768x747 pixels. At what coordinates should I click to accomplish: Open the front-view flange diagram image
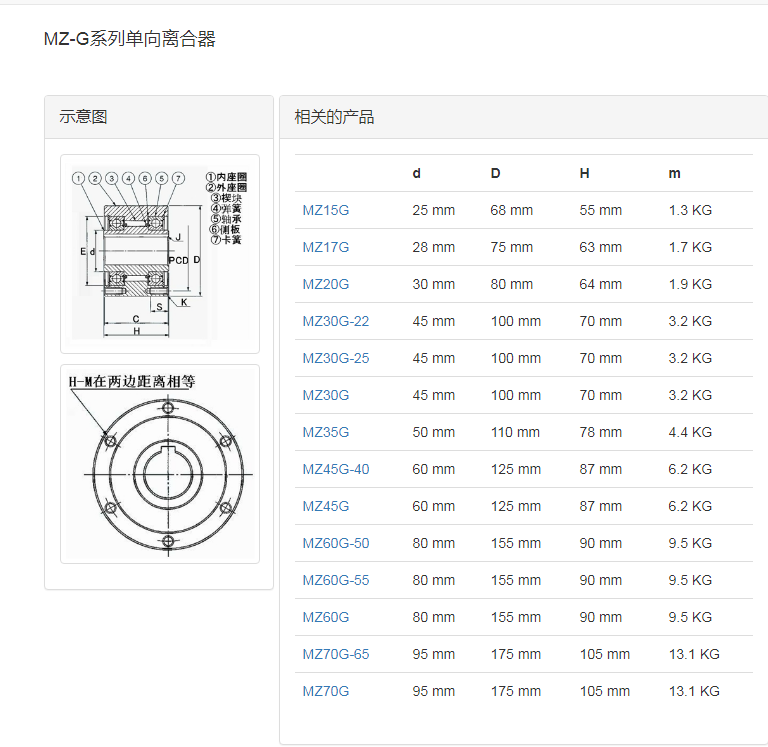(x=159, y=464)
